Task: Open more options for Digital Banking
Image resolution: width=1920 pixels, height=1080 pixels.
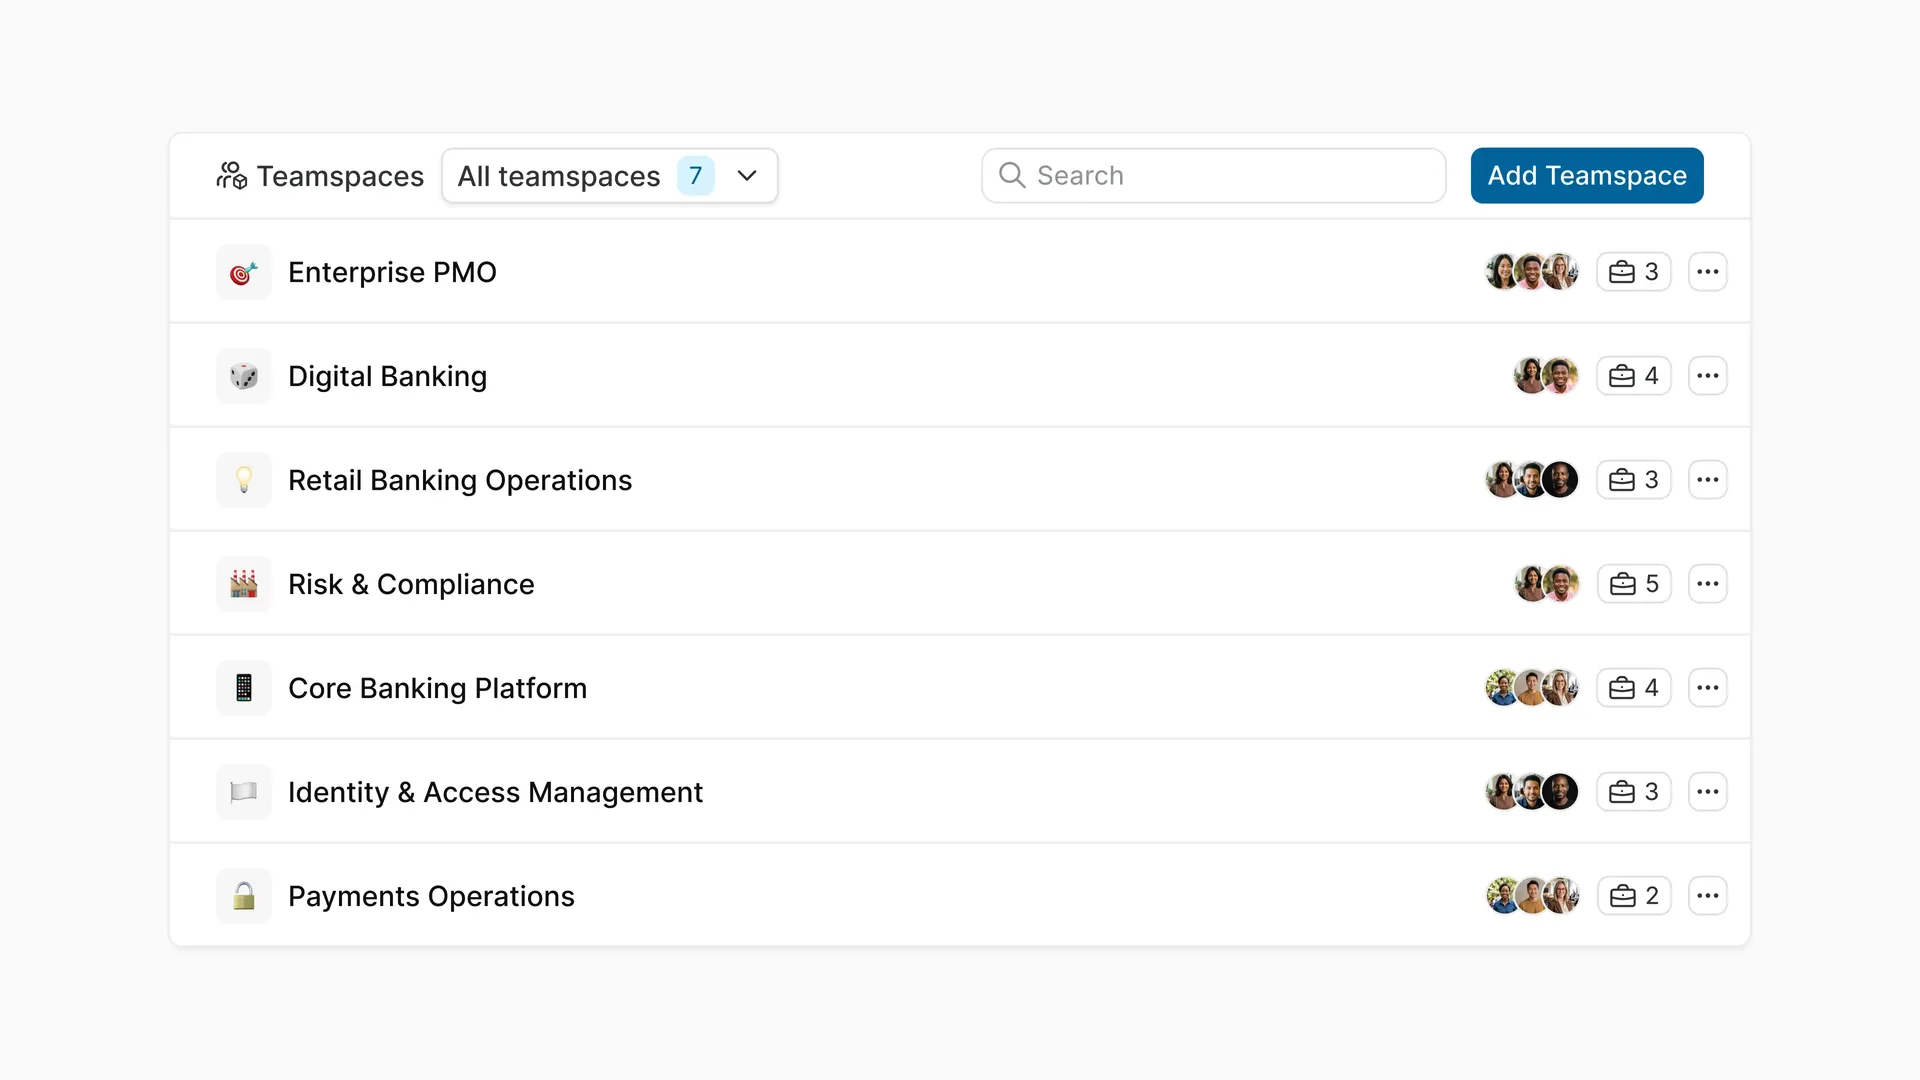Action: pyautogui.click(x=1708, y=376)
